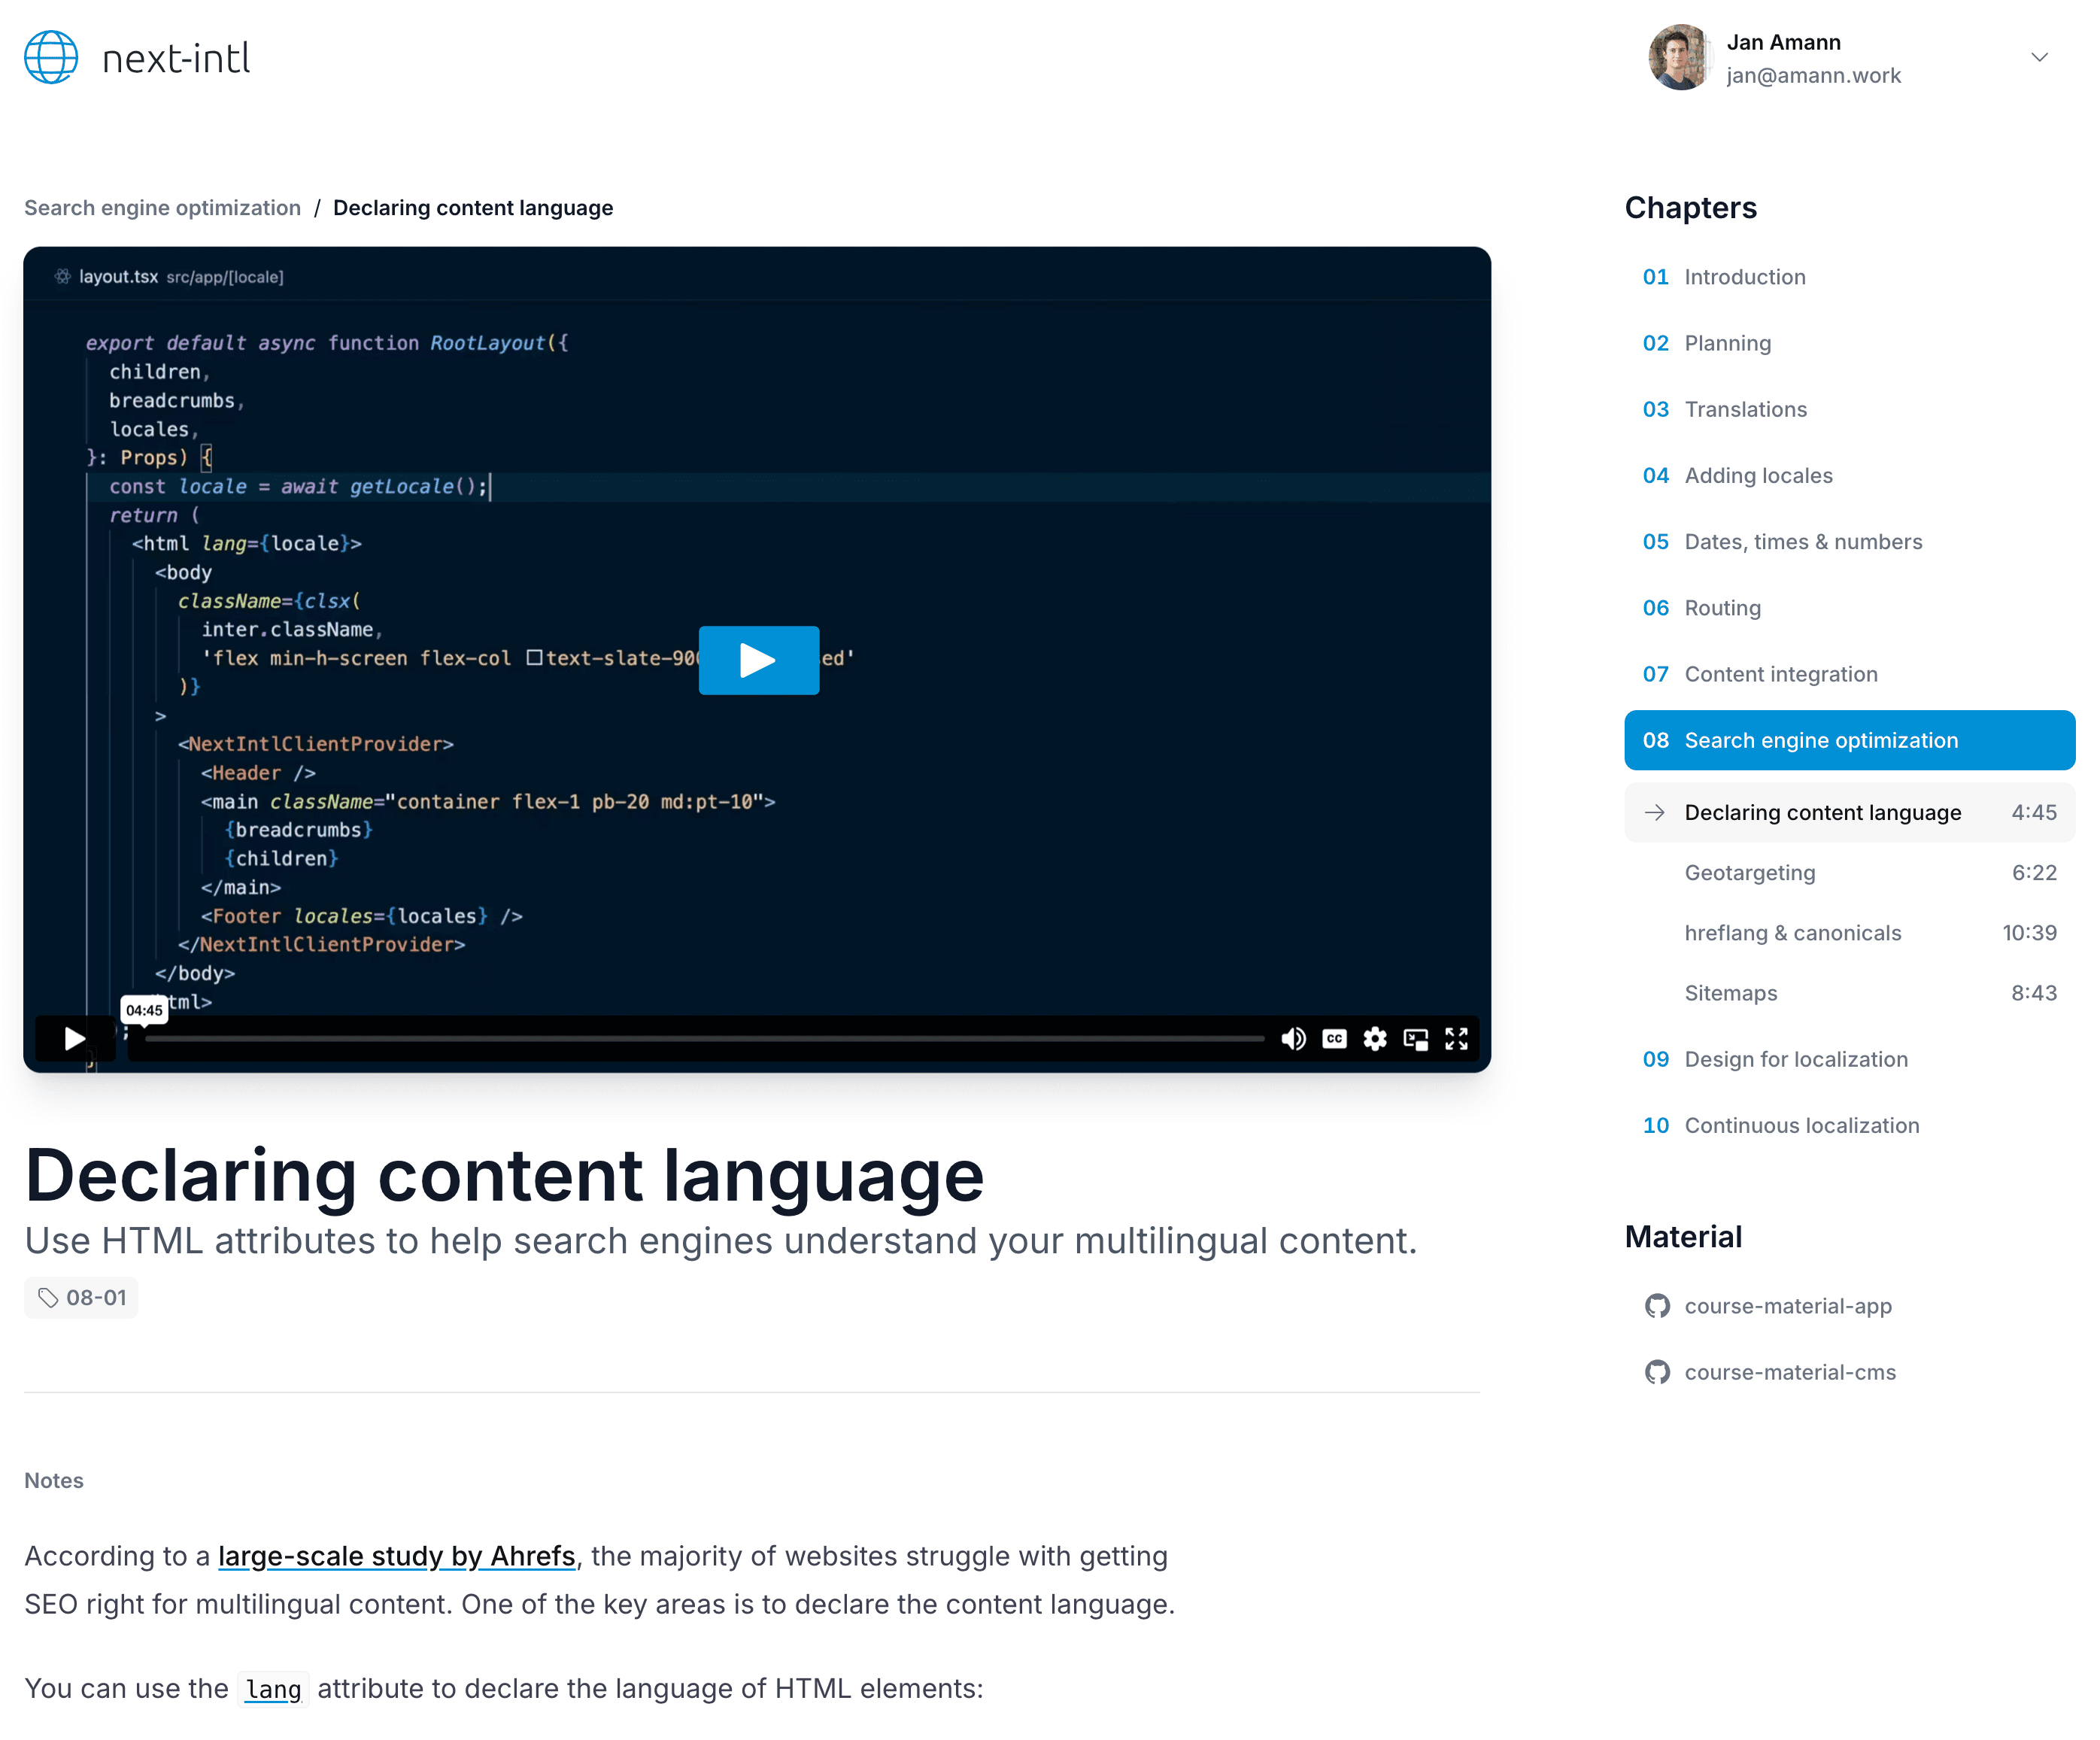Screen dimensions: 2100x1740
Task: Select the Geotargeting lesson
Action: pos(1749,873)
